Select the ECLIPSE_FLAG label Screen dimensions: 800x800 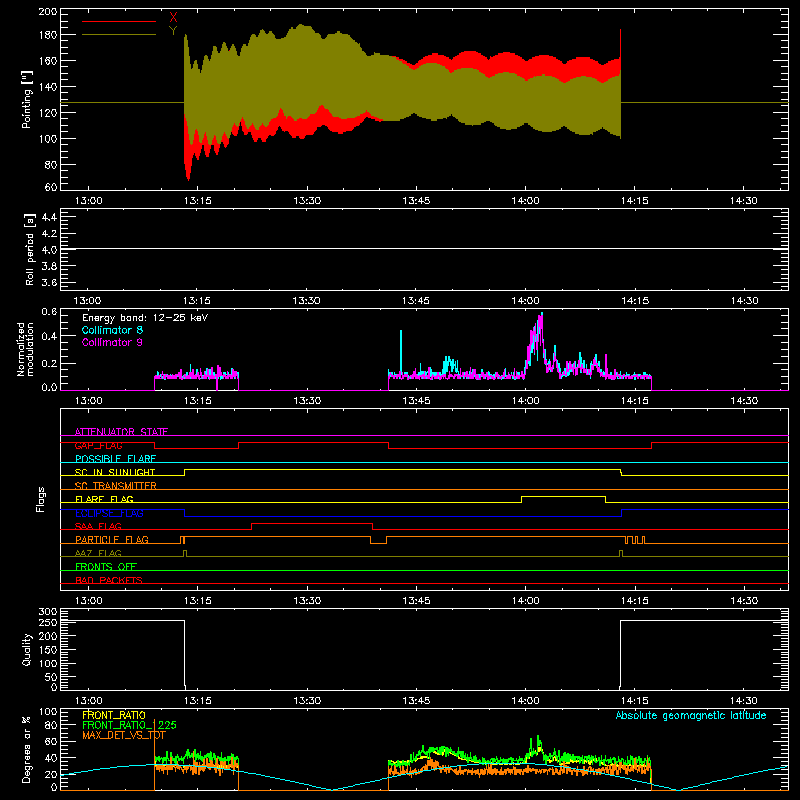click(x=110, y=513)
